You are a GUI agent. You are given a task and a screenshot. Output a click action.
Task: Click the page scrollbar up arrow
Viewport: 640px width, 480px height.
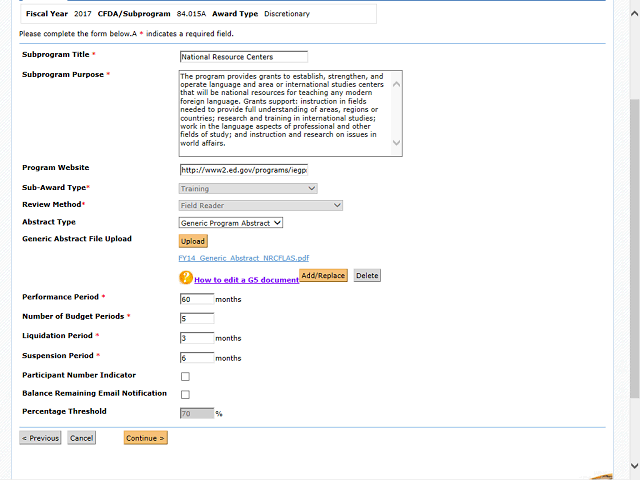click(634, 14)
